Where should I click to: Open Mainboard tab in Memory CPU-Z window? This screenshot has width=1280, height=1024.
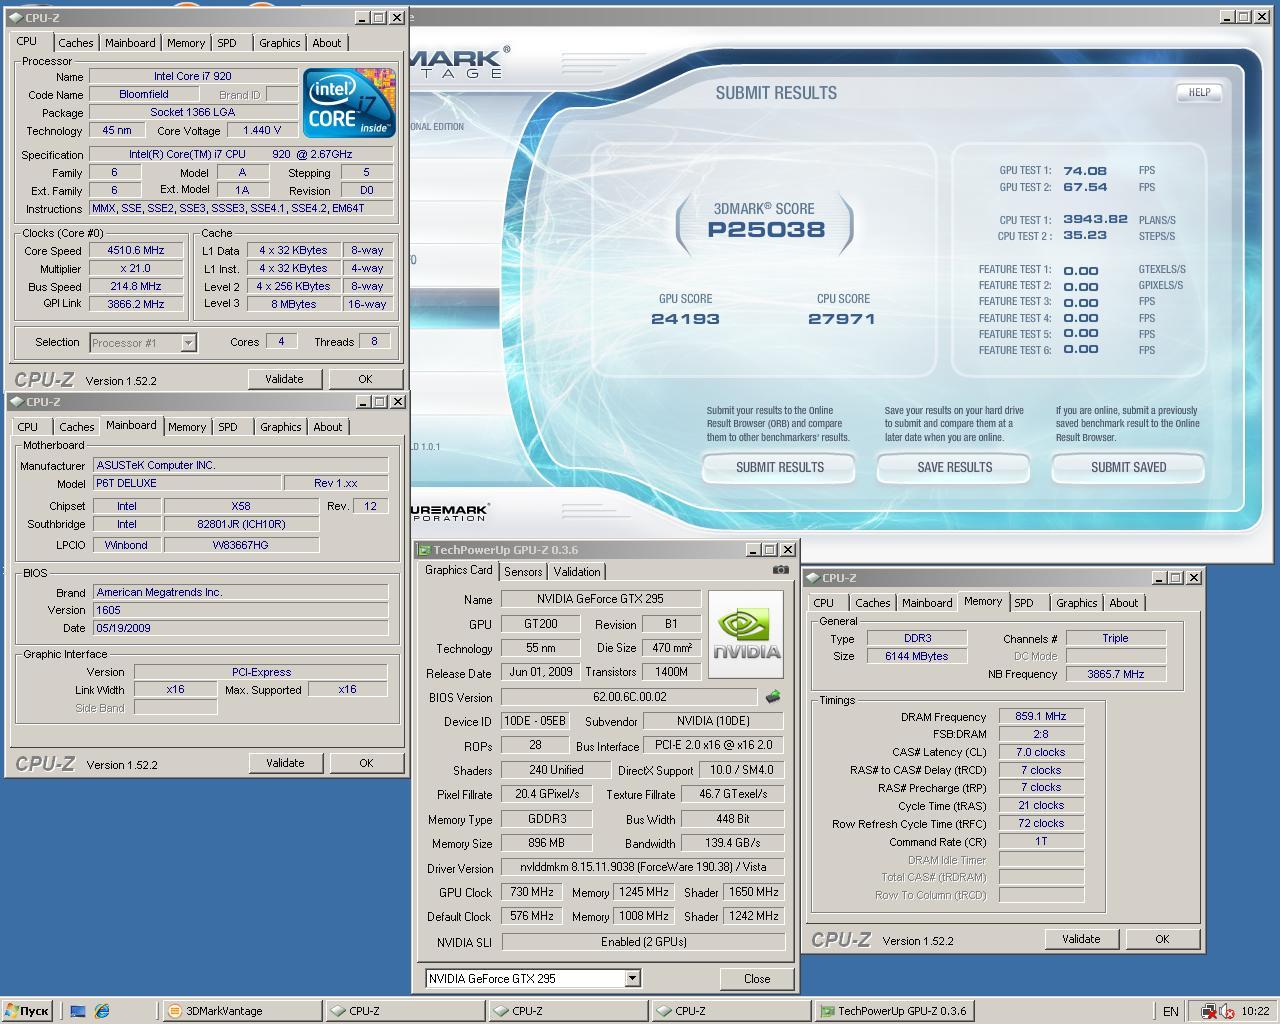[x=927, y=603]
